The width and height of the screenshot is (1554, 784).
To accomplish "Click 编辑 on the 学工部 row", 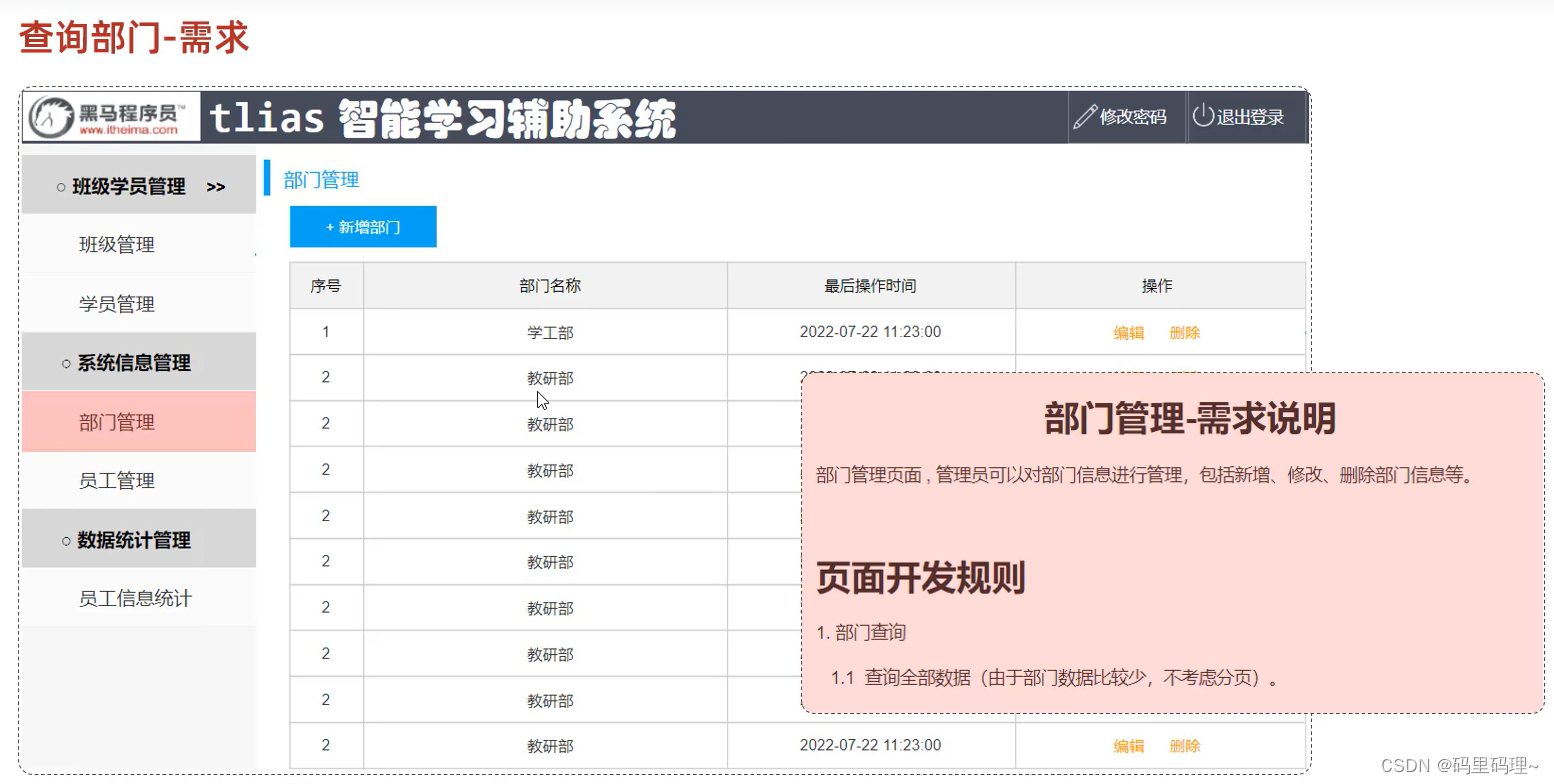I will click(x=1127, y=332).
